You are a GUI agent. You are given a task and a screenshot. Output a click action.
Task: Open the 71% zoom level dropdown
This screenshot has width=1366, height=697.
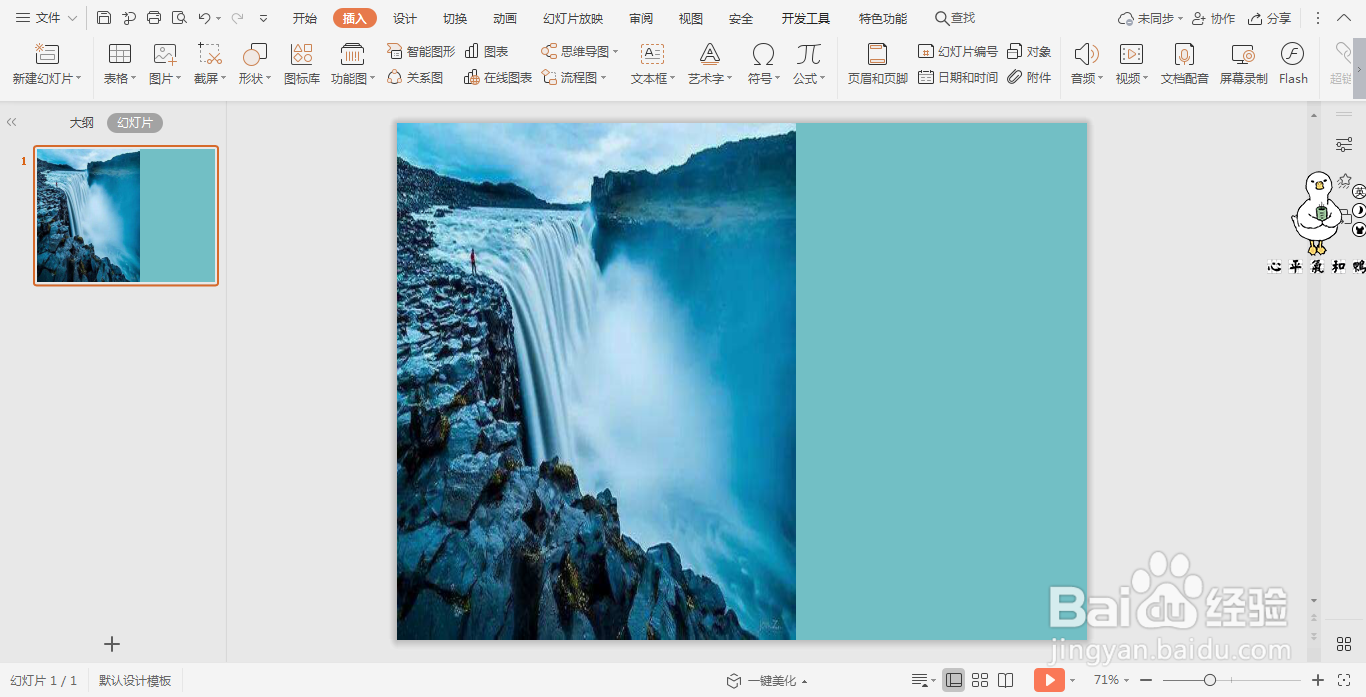[1111, 680]
